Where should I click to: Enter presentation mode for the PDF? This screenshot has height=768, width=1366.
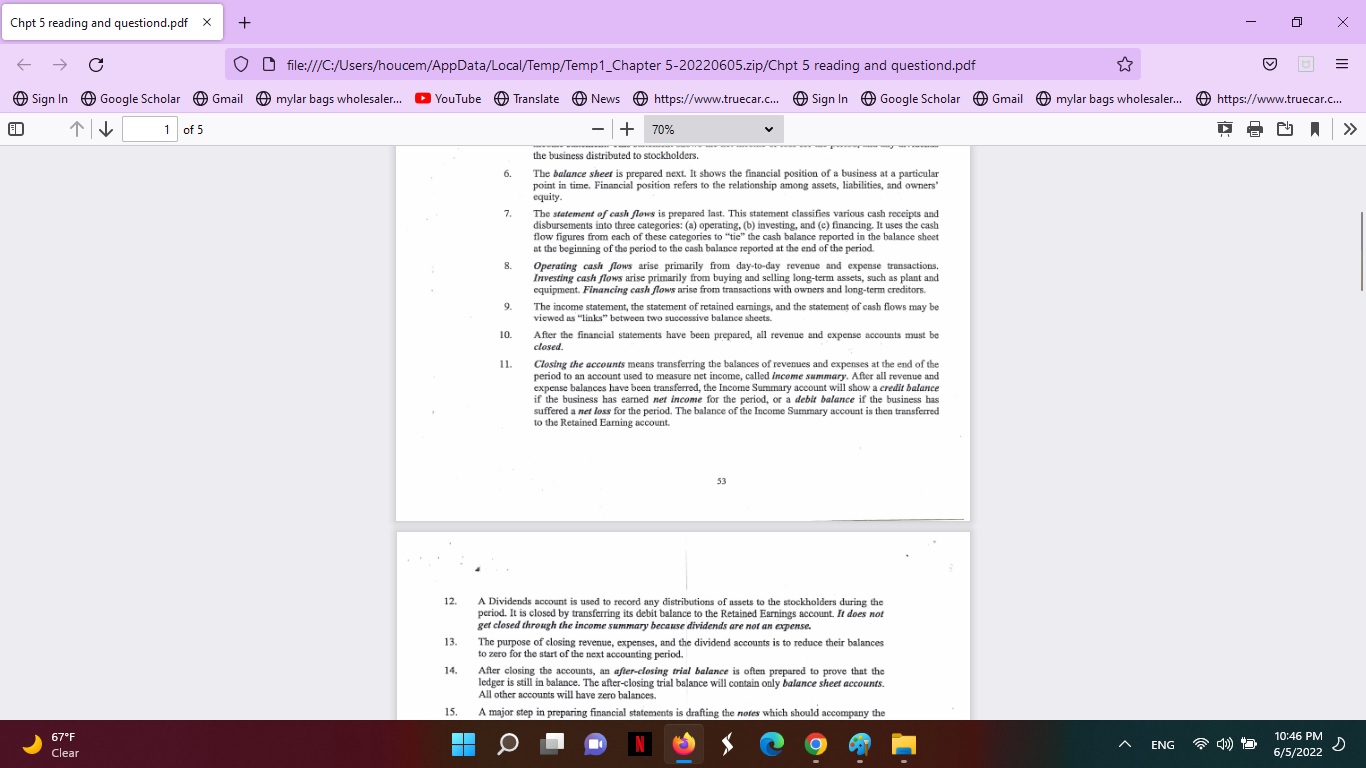click(1223, 128)
